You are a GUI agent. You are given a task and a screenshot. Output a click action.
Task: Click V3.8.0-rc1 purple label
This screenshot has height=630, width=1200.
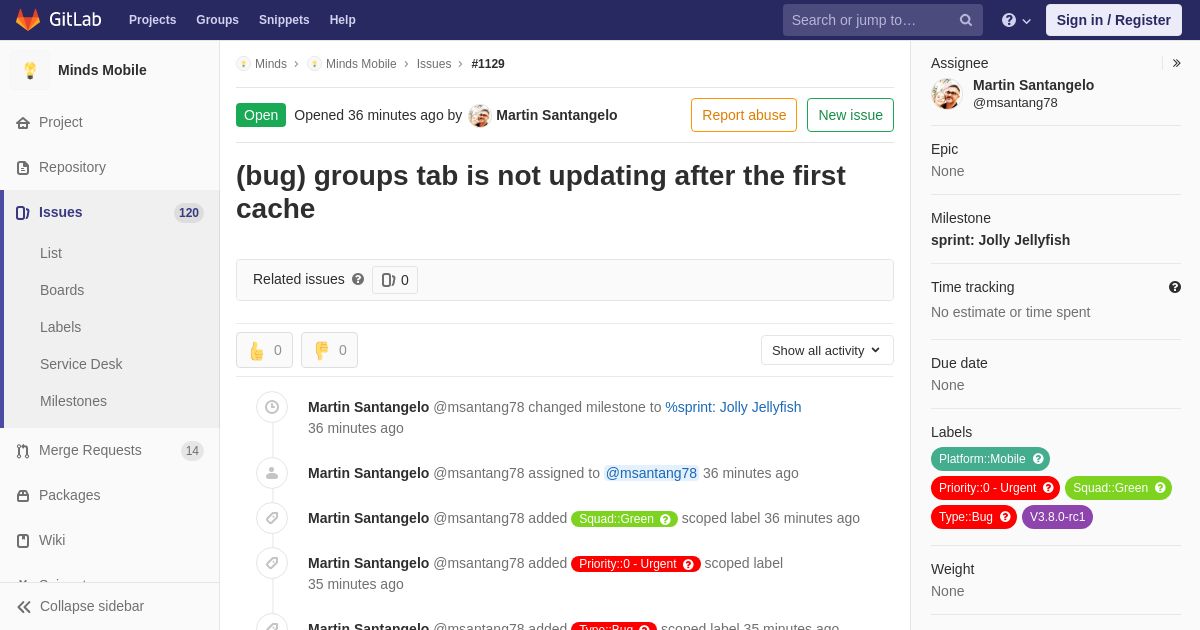click(x=1057, y=517)
